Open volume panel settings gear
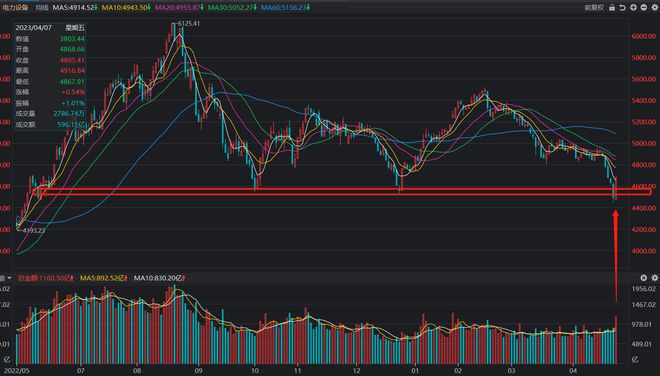The width and height of the screenshot is (660, 376). pyautogui.click(x=655, y=278)
